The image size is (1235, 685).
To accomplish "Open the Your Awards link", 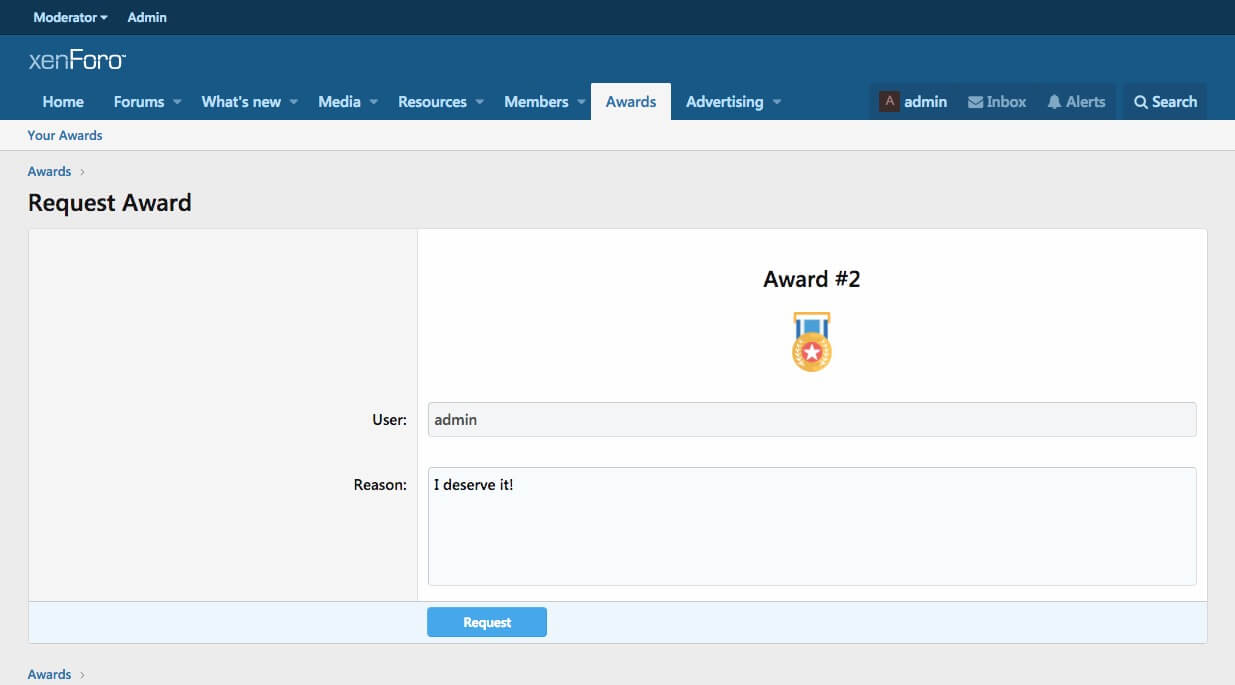I will [65, 135].
